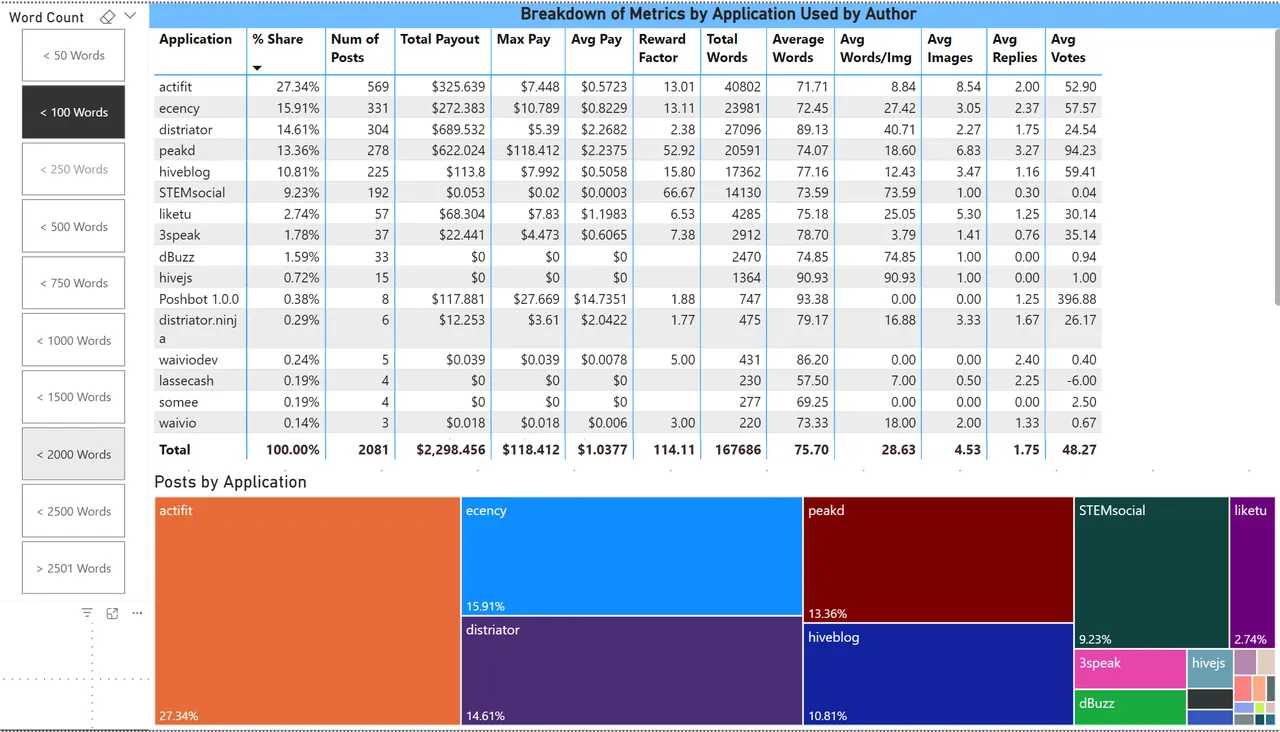Sort by the Avg Words/Img column header

pyautogui.click(x=876, y=48)
